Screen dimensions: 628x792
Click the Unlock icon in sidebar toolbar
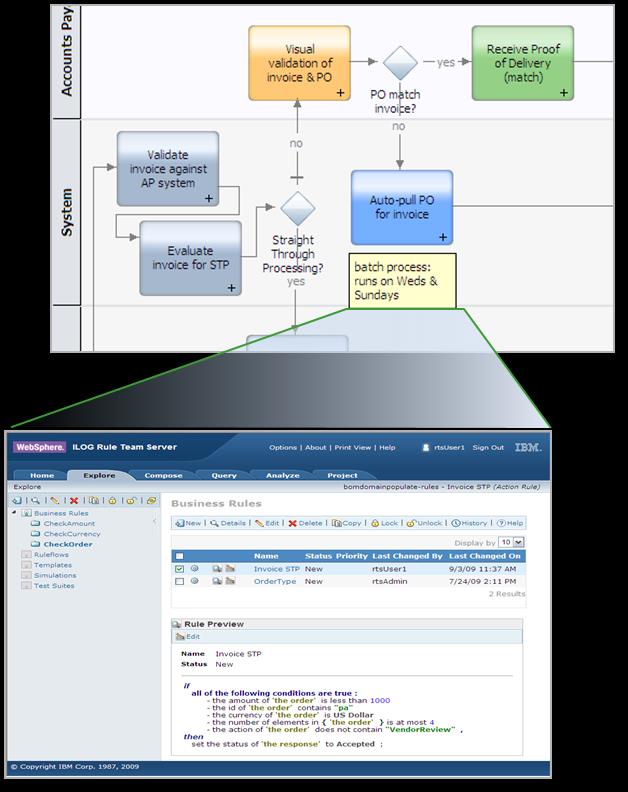point(131,501)
